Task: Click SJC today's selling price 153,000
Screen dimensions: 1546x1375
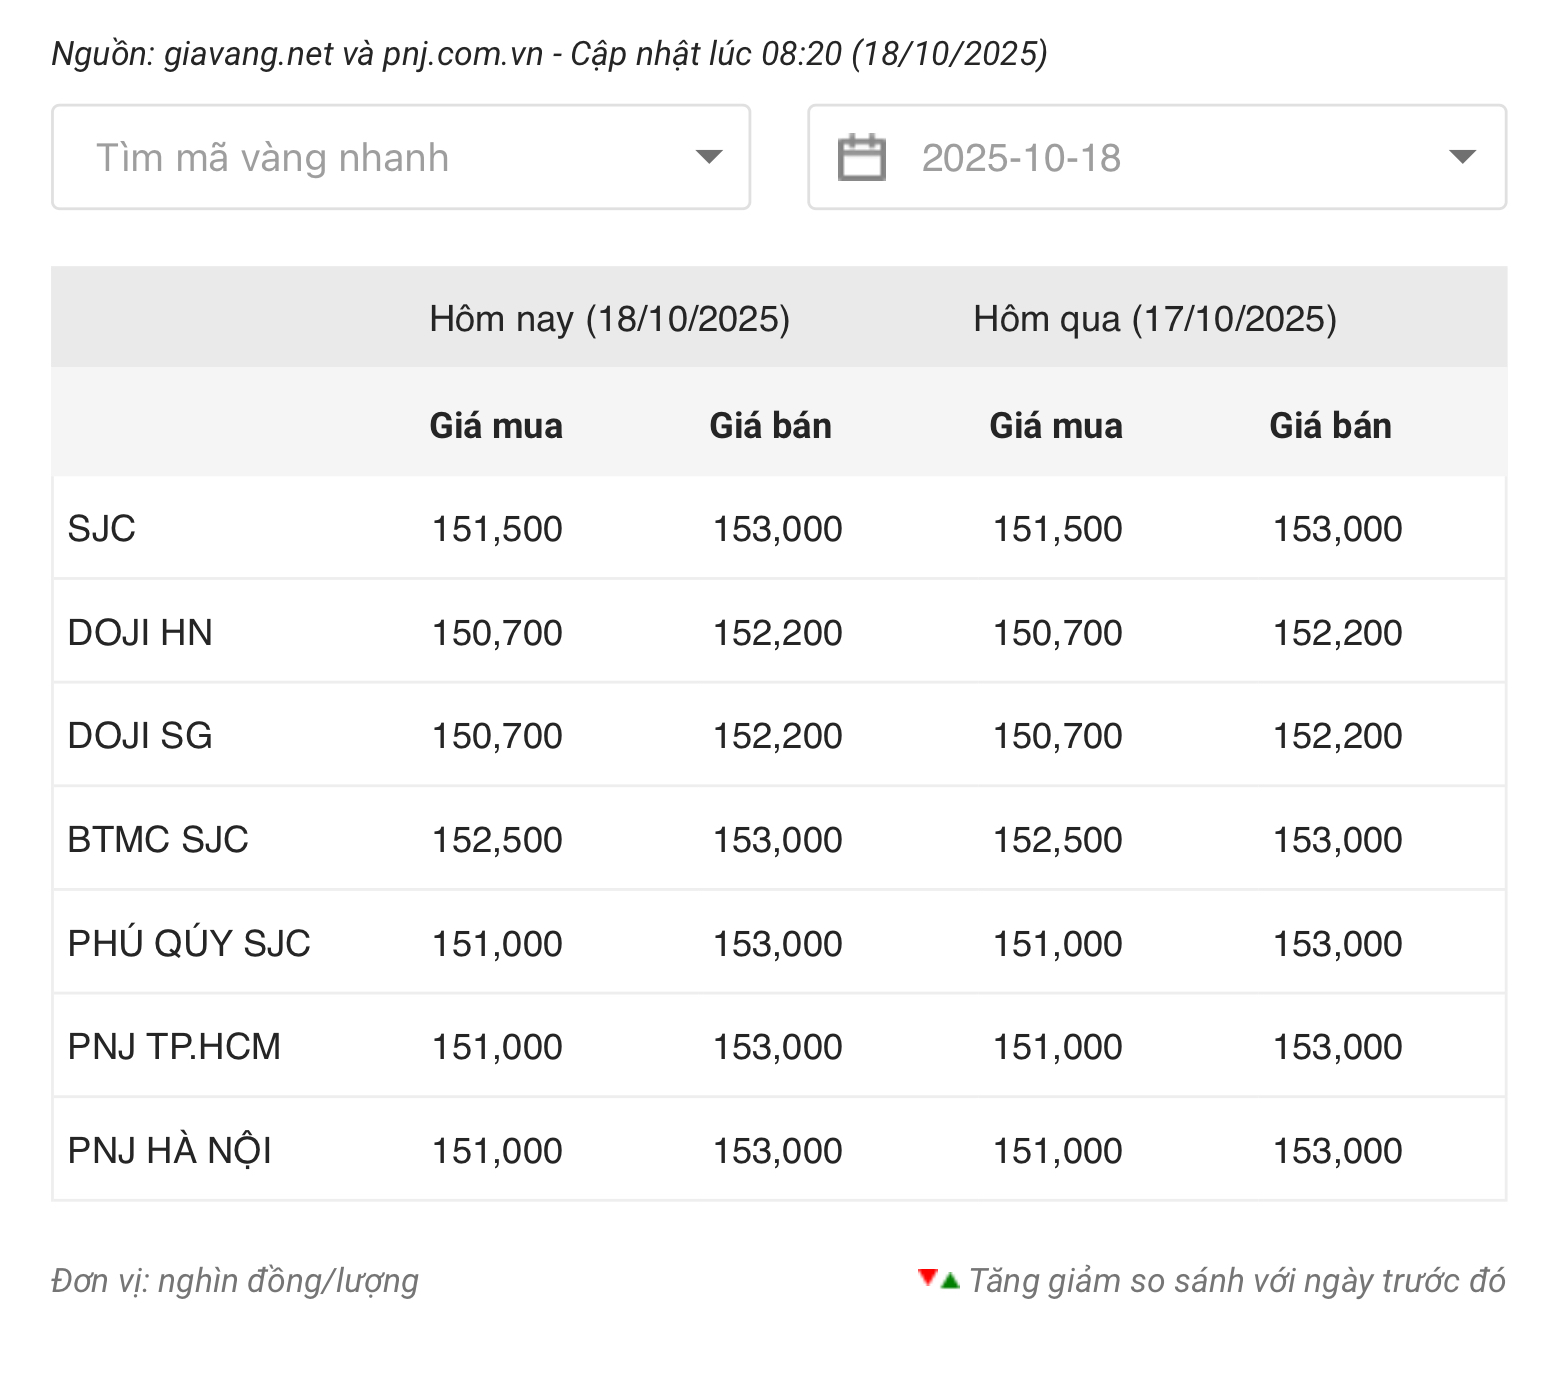Action: (x=777, y=529)
